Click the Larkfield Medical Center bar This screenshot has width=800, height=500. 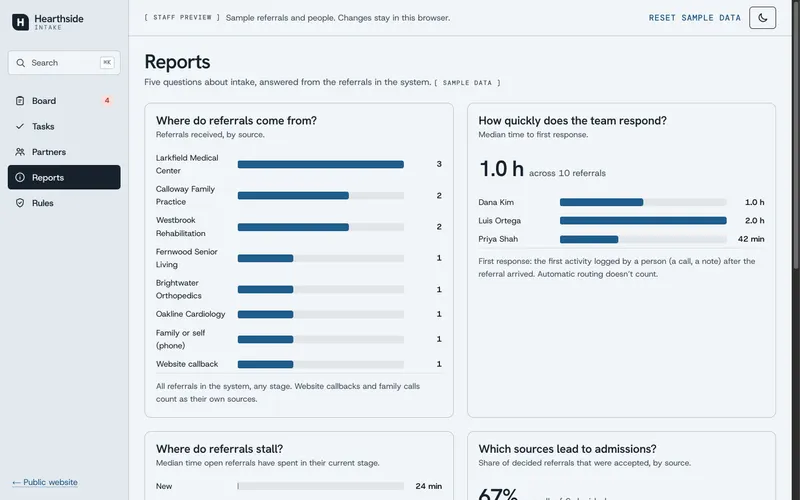[x=320, y=164]
